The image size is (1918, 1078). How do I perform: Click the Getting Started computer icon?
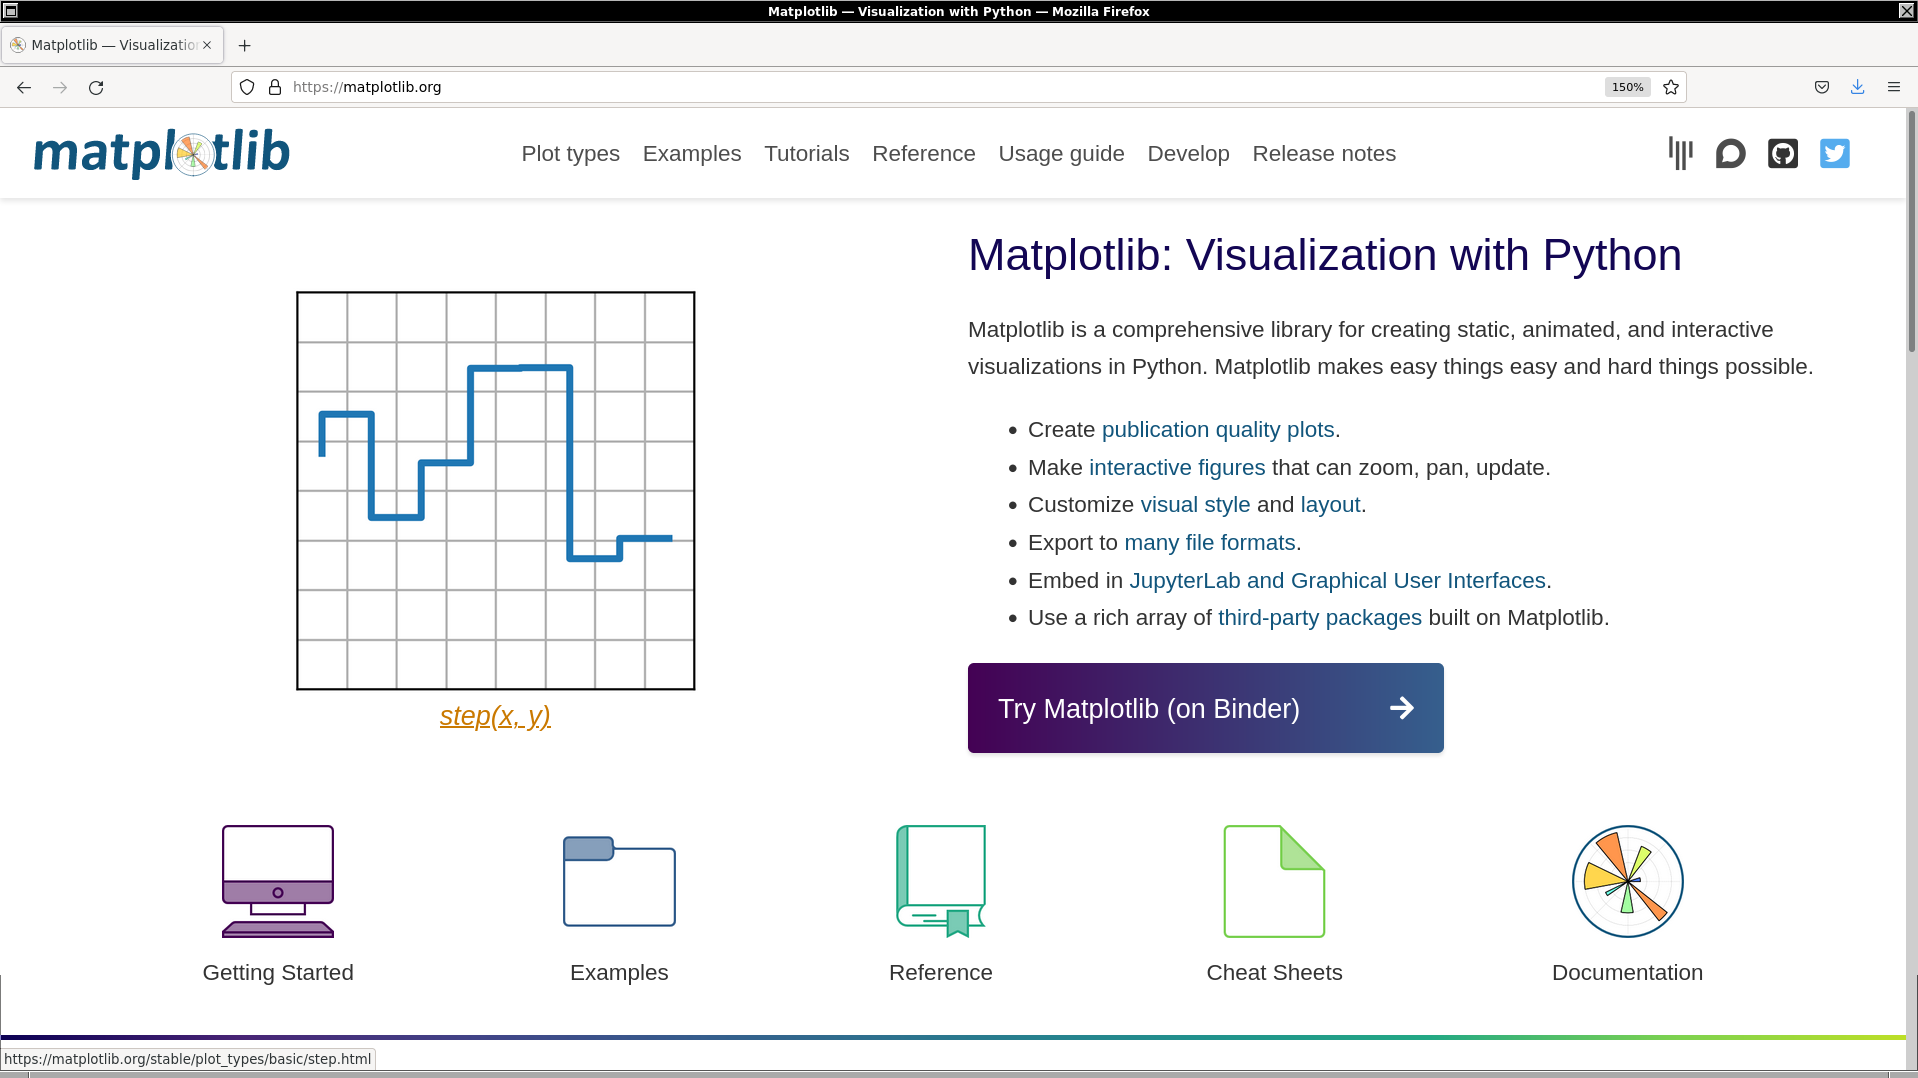coord(278,881)
